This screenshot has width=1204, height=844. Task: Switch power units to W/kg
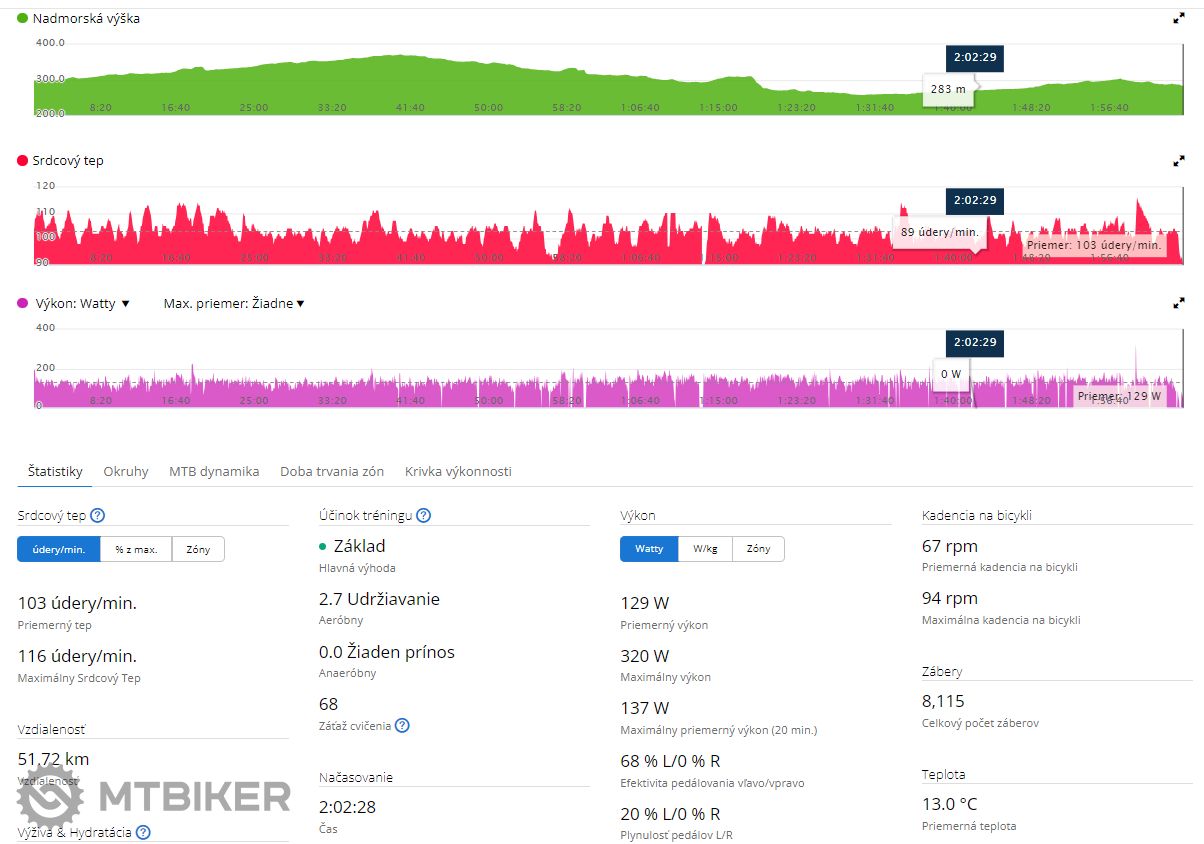tap(705, 549)
